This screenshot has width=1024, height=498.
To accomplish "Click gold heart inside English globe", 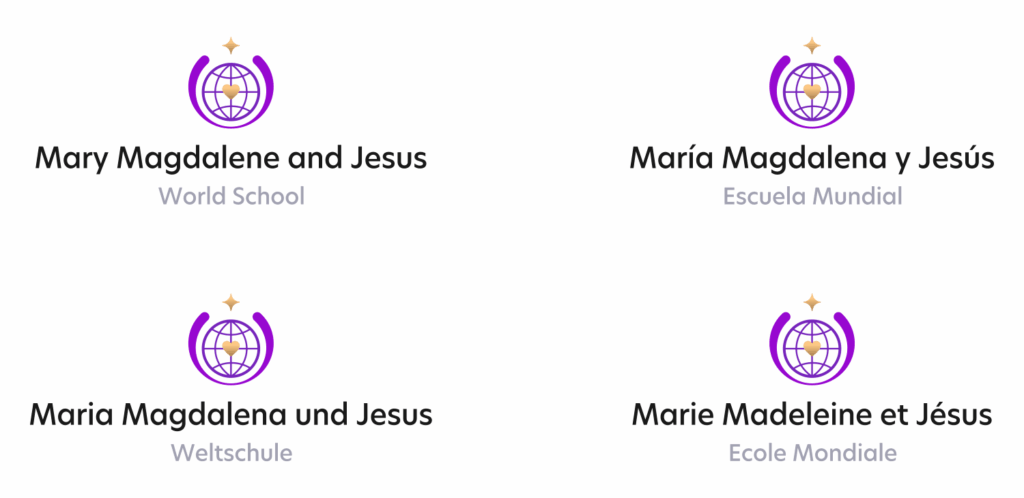I will point(231,91).
